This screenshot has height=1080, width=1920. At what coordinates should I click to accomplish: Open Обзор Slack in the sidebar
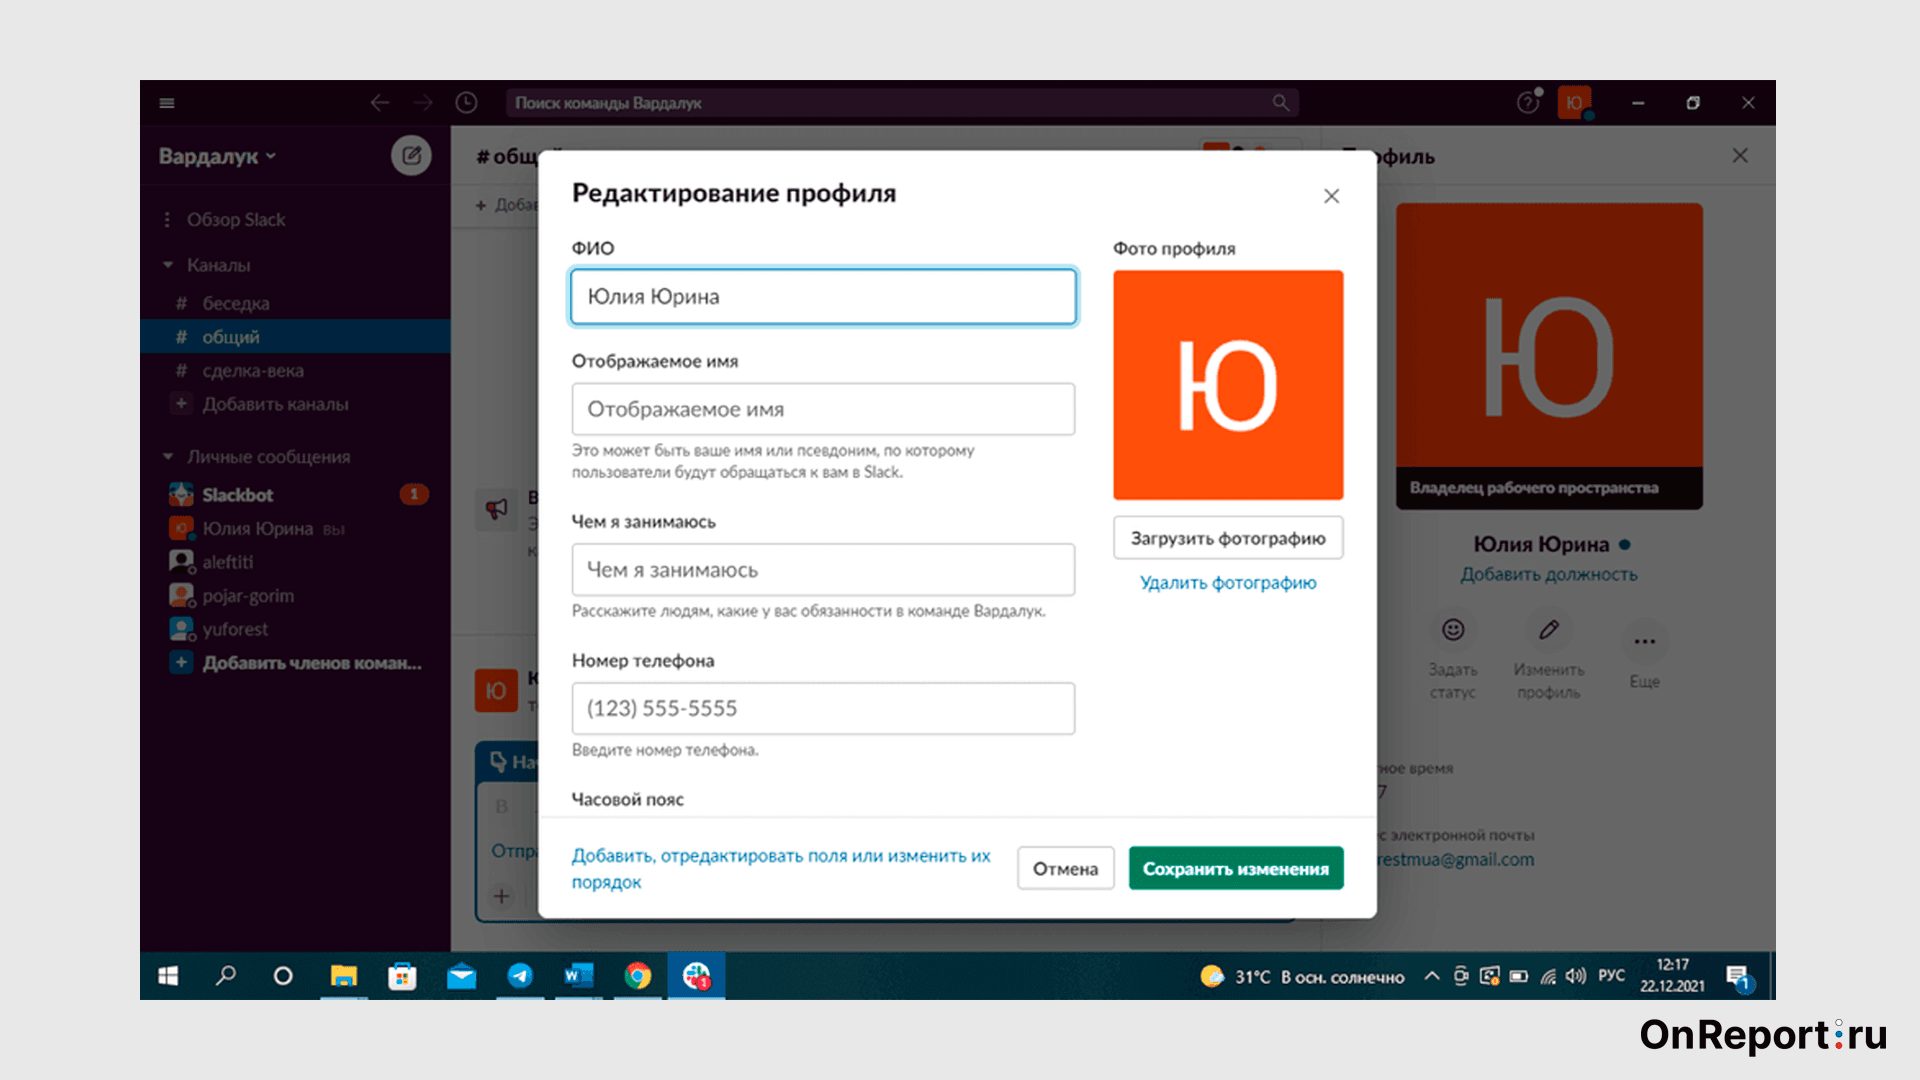click(x=236, y=219)
